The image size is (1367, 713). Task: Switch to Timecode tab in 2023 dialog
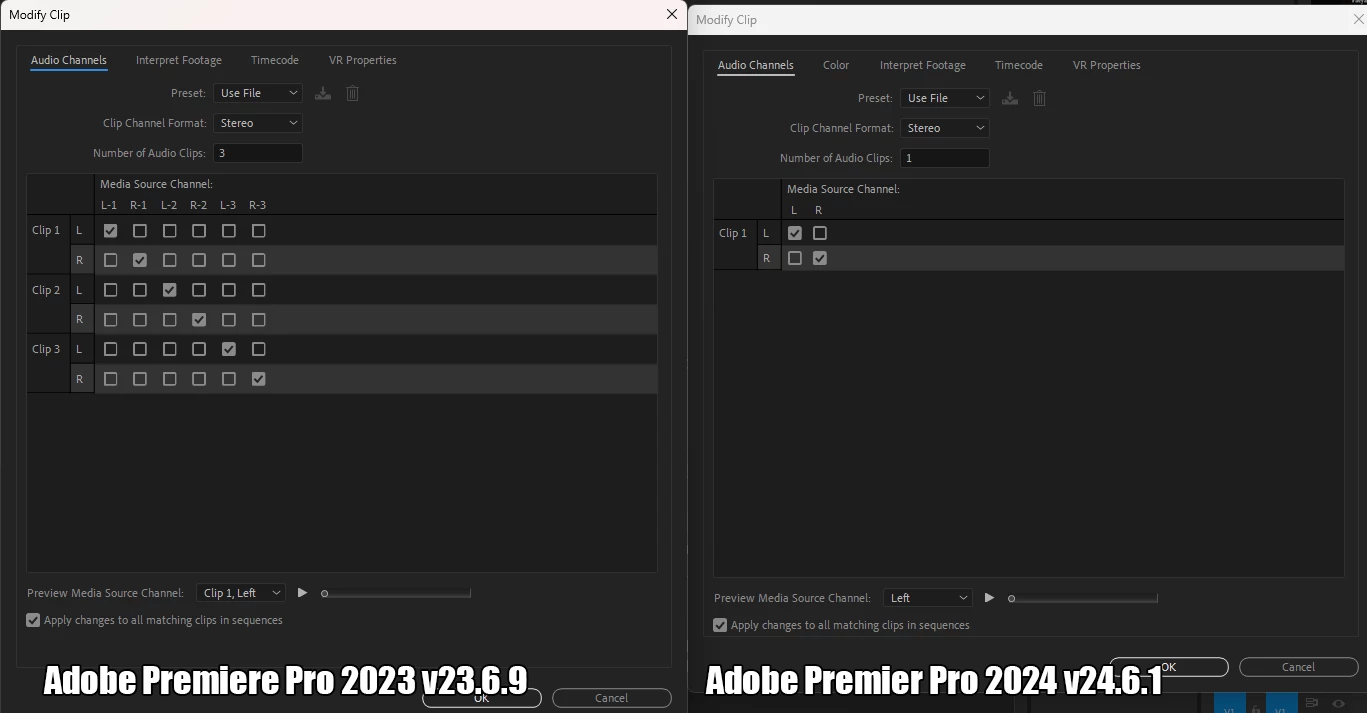coord(275,60)
